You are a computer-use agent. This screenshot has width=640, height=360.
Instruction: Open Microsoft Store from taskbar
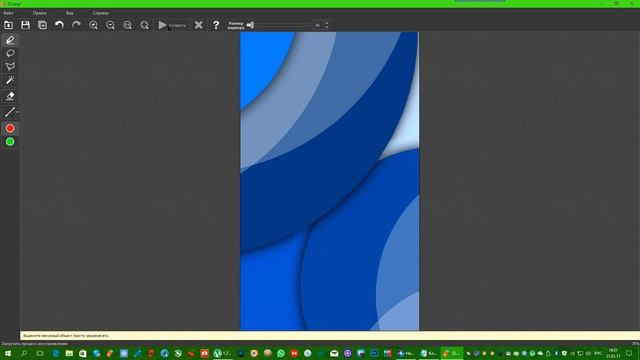pyautogui.click(x=83, y=353)
